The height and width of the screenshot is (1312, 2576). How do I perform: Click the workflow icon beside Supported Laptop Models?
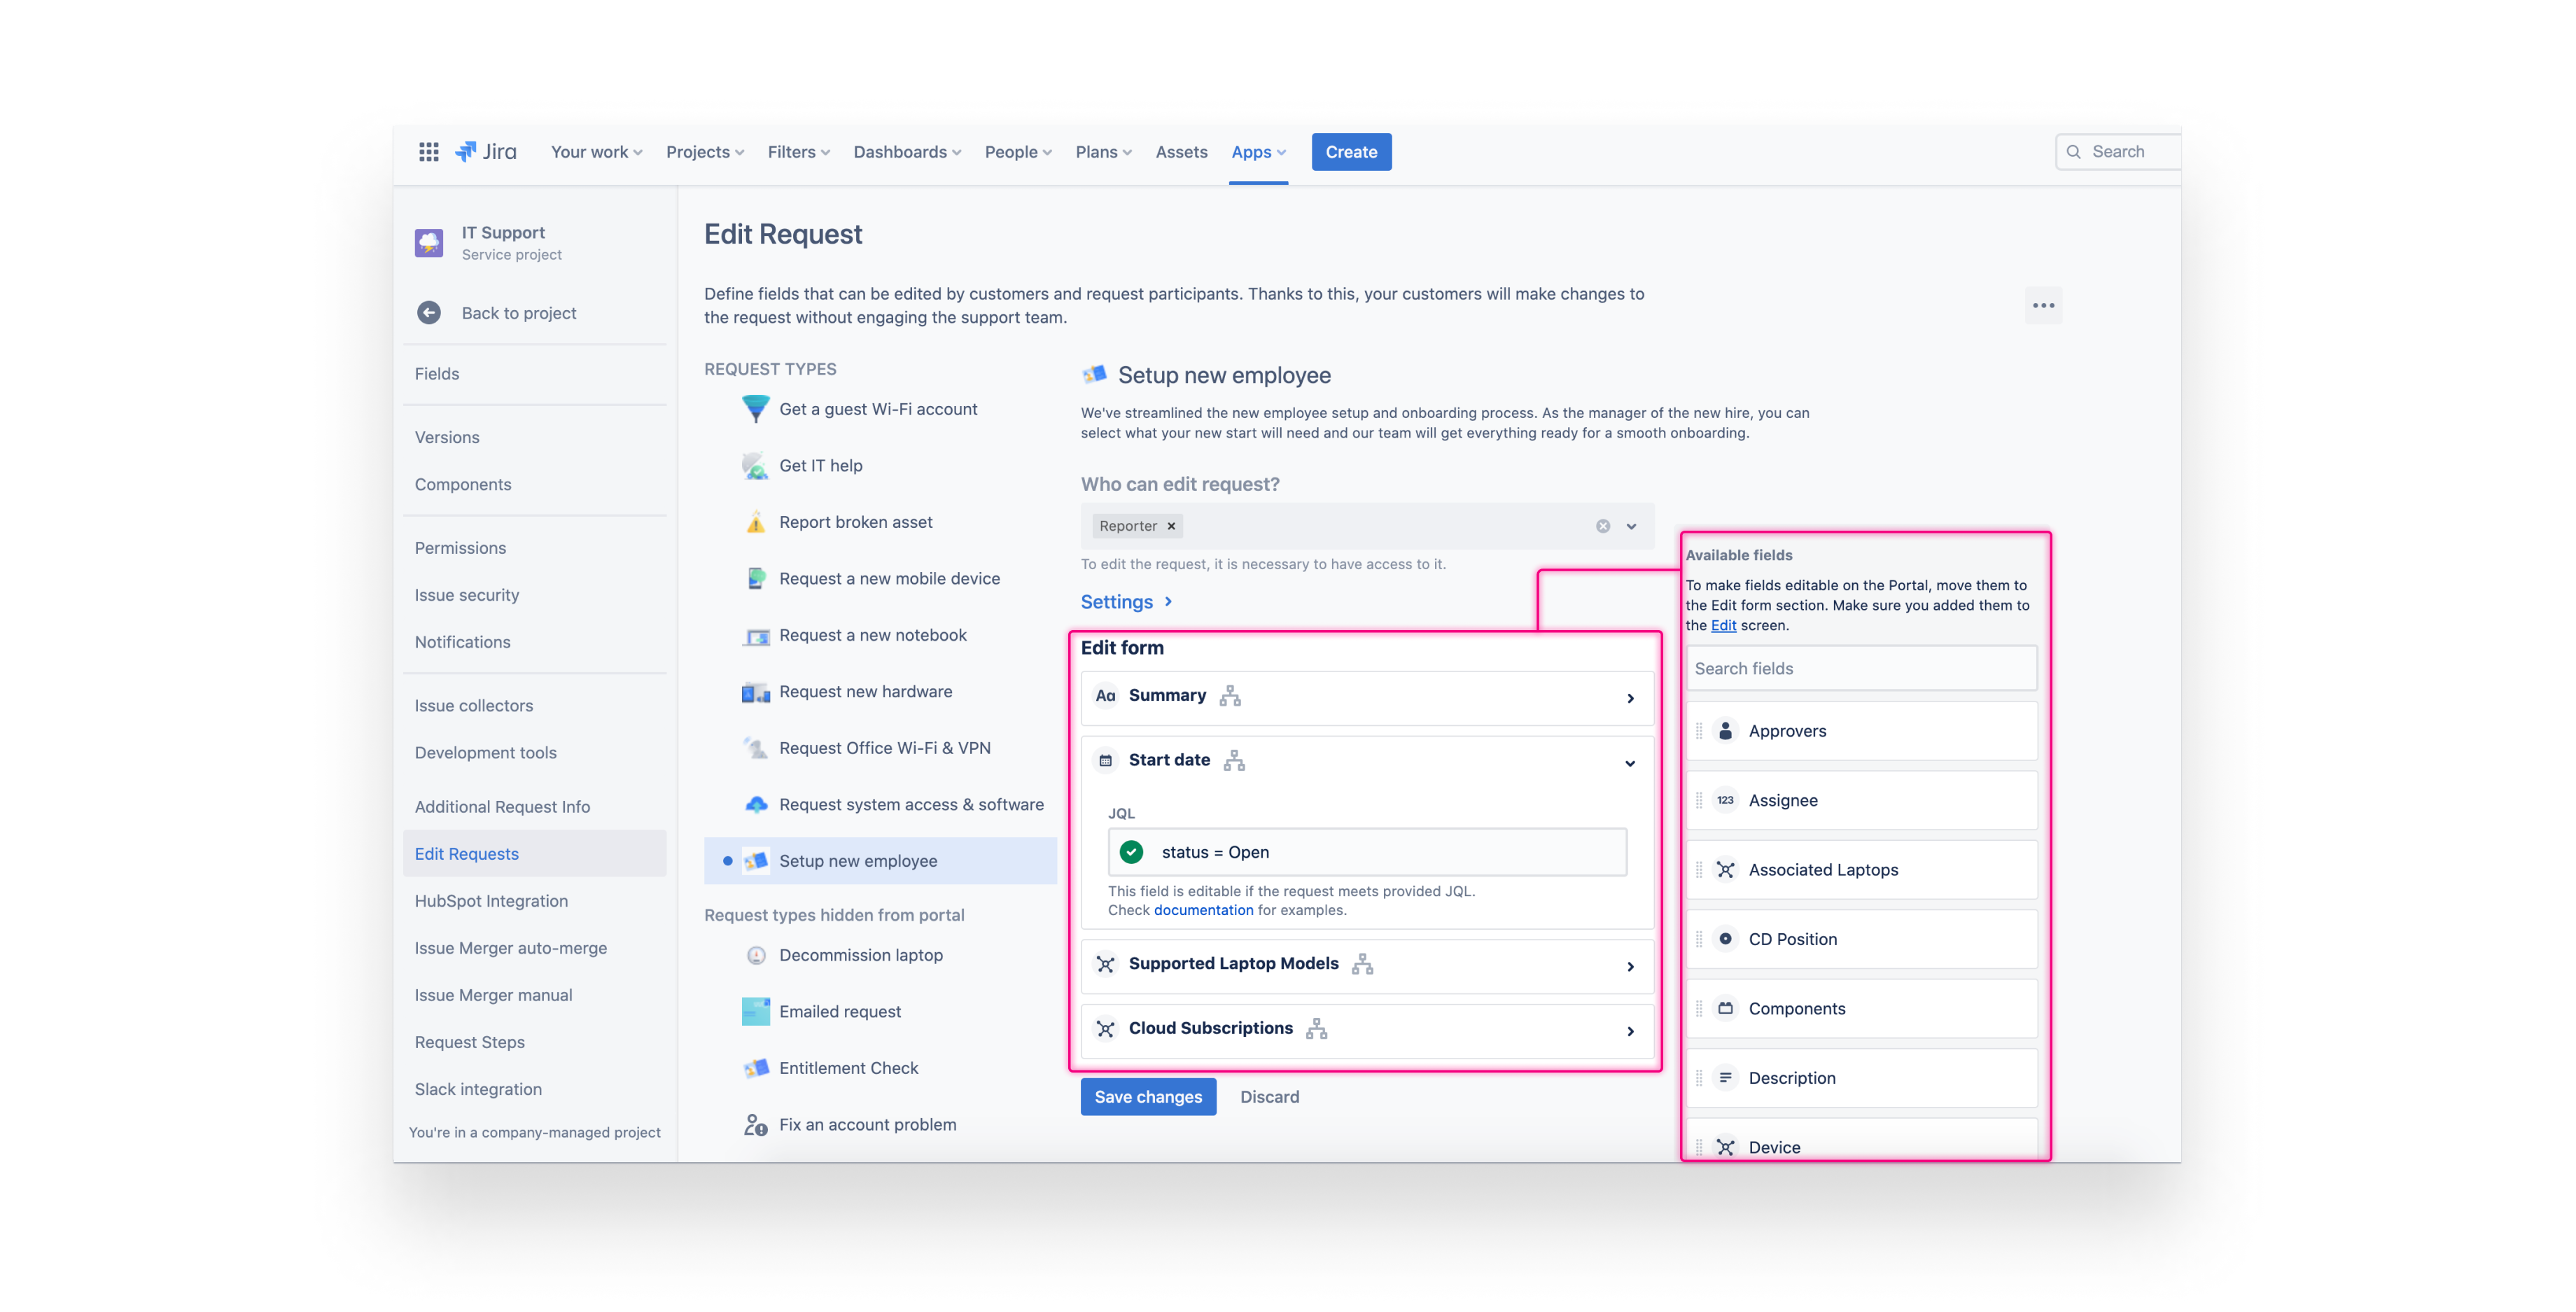tap(1362, 964)
